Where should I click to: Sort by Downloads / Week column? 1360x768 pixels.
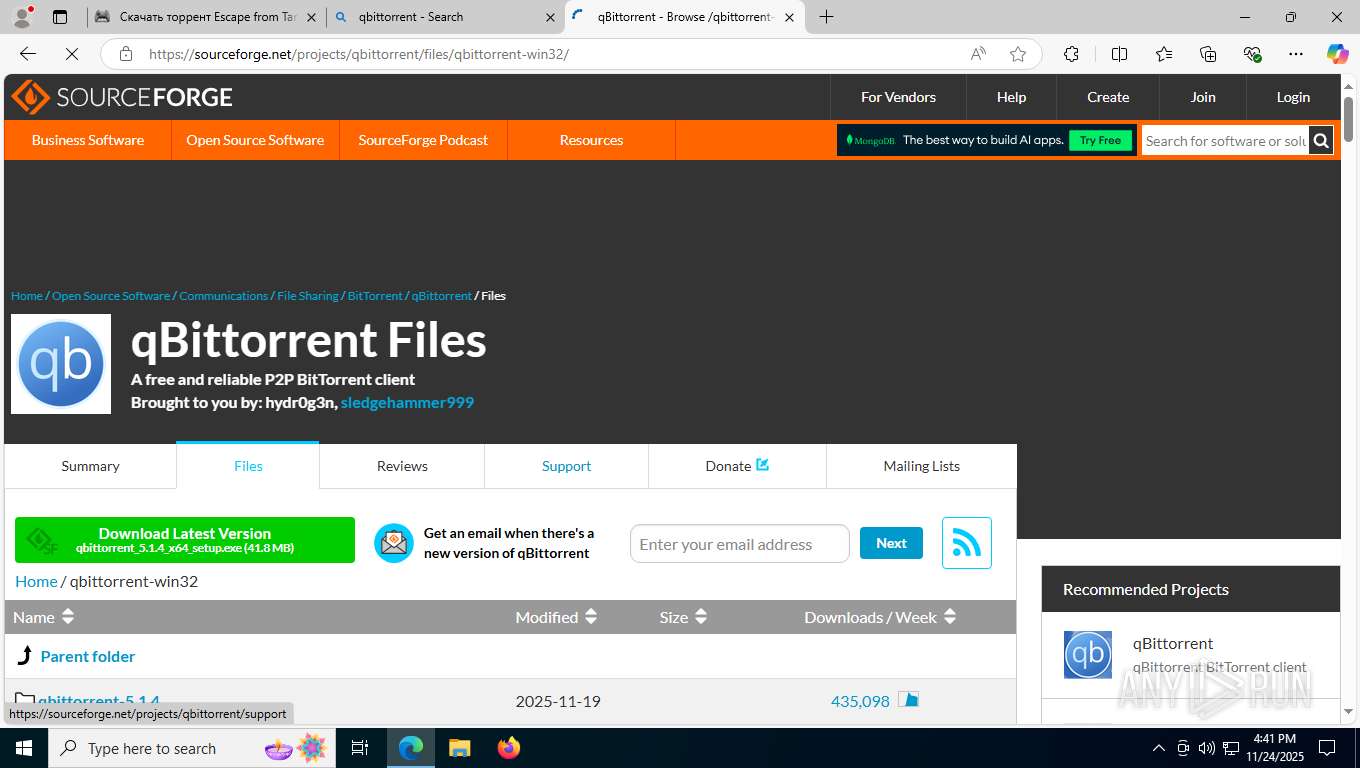(x=881, y=617)
